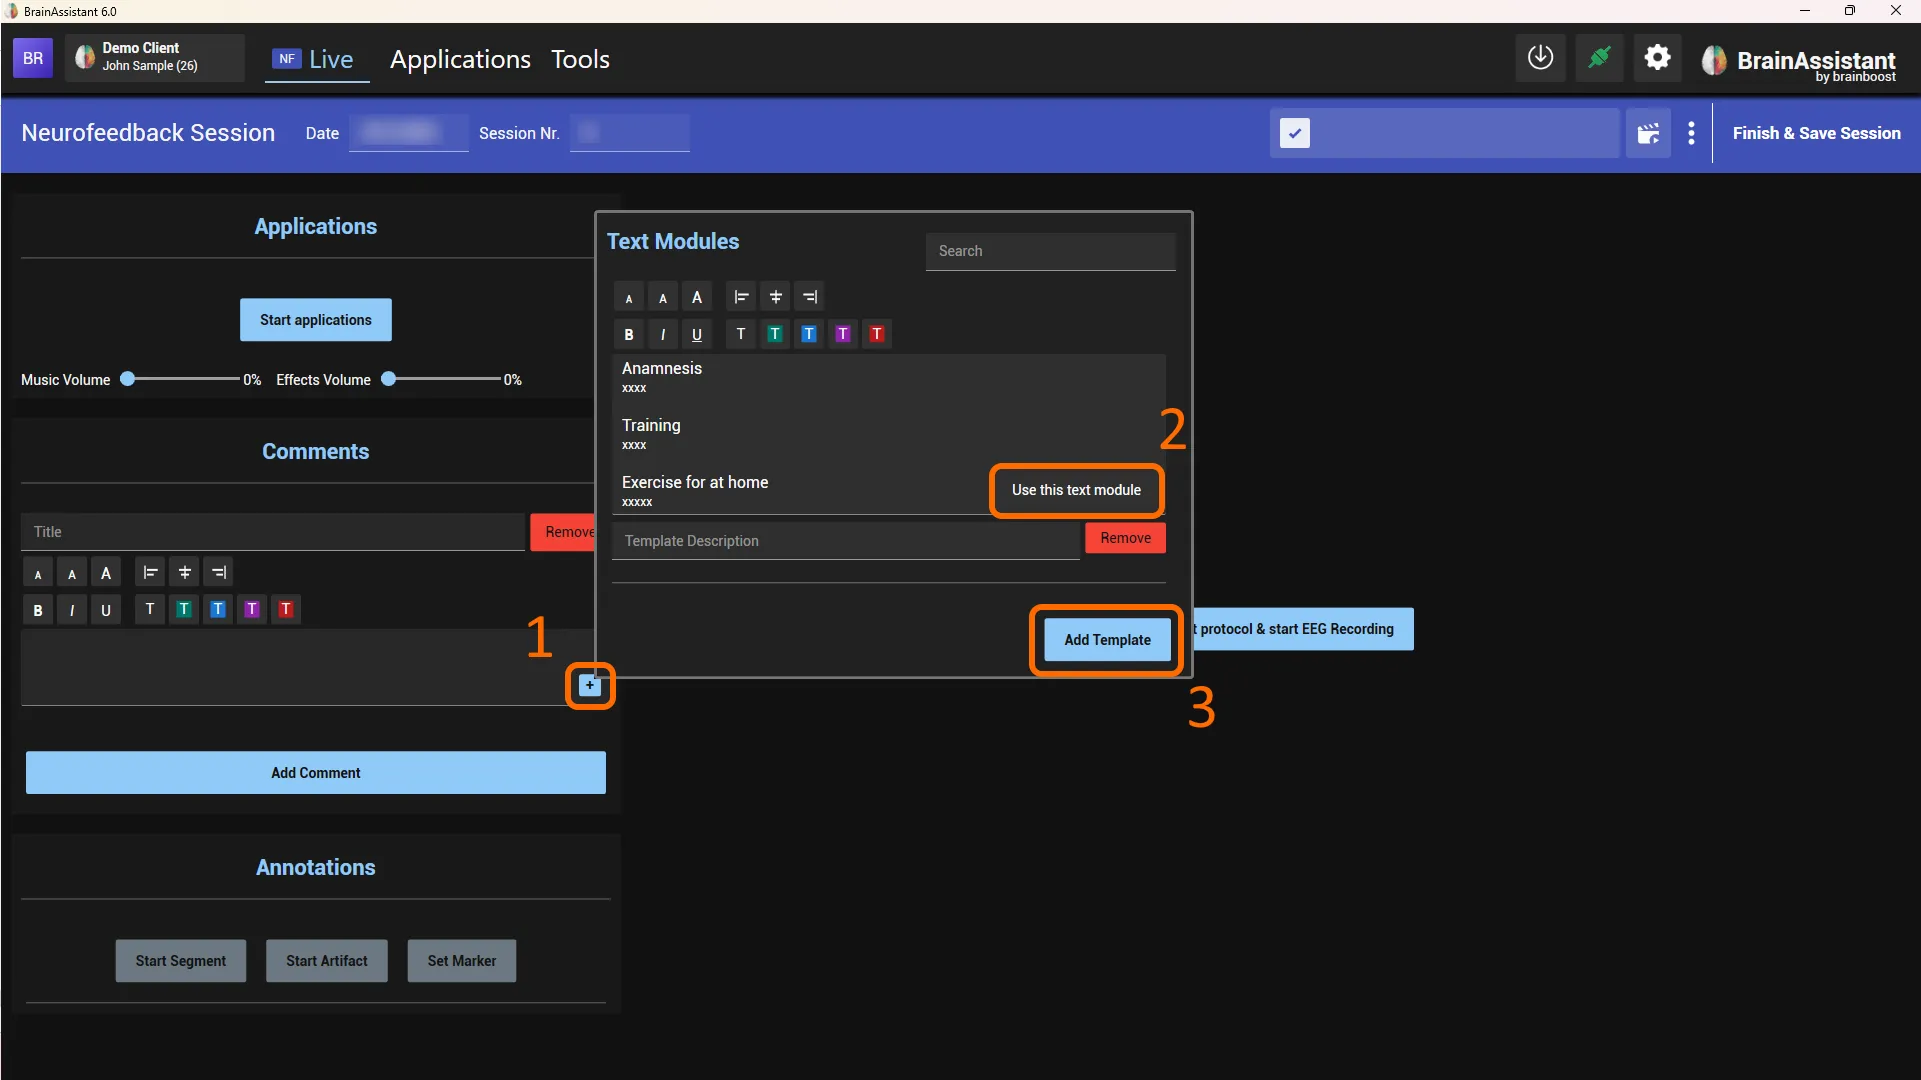The image size is (1921, 1080).
Task: Choose green text color in Text Modules
Action: click(775, 334)
